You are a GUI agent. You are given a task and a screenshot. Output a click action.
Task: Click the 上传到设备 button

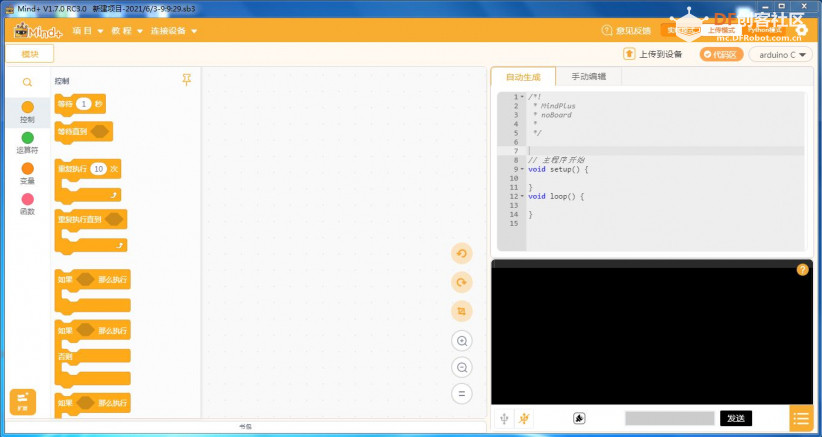pyautogui.click(x=653, y=54)
